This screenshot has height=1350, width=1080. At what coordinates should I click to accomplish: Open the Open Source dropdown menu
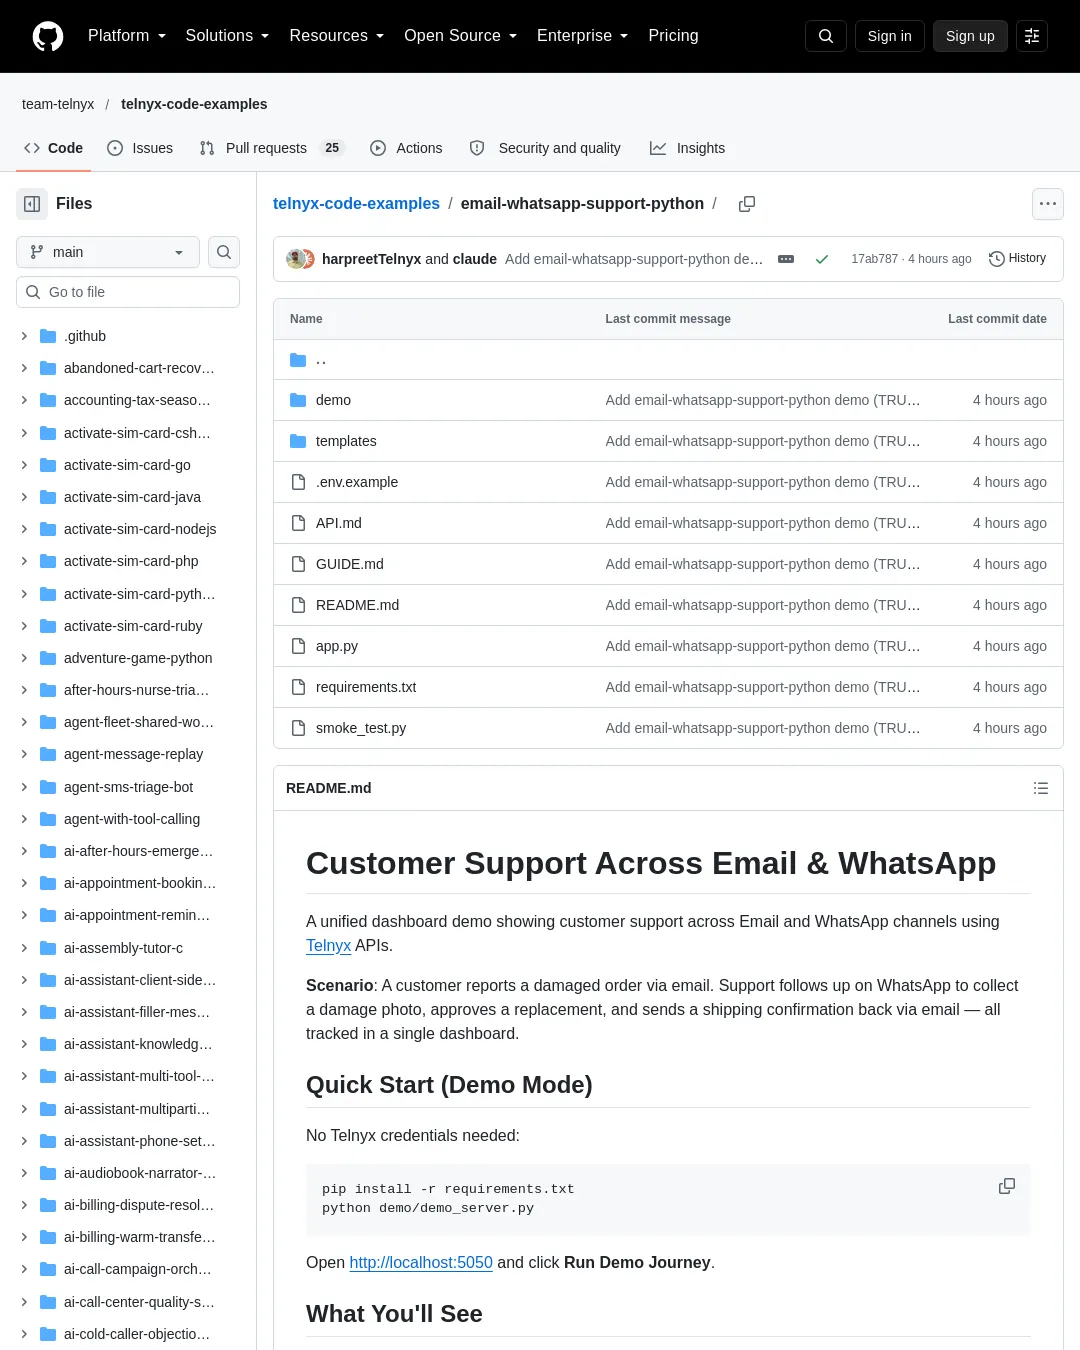(x=461, y=36)
